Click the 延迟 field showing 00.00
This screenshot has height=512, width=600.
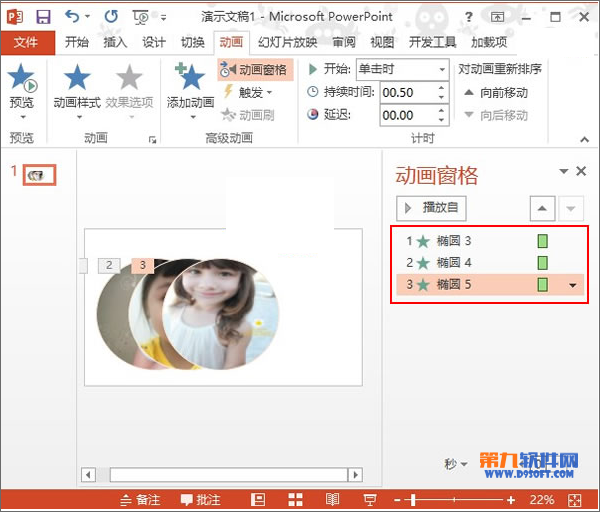point(408,115)
